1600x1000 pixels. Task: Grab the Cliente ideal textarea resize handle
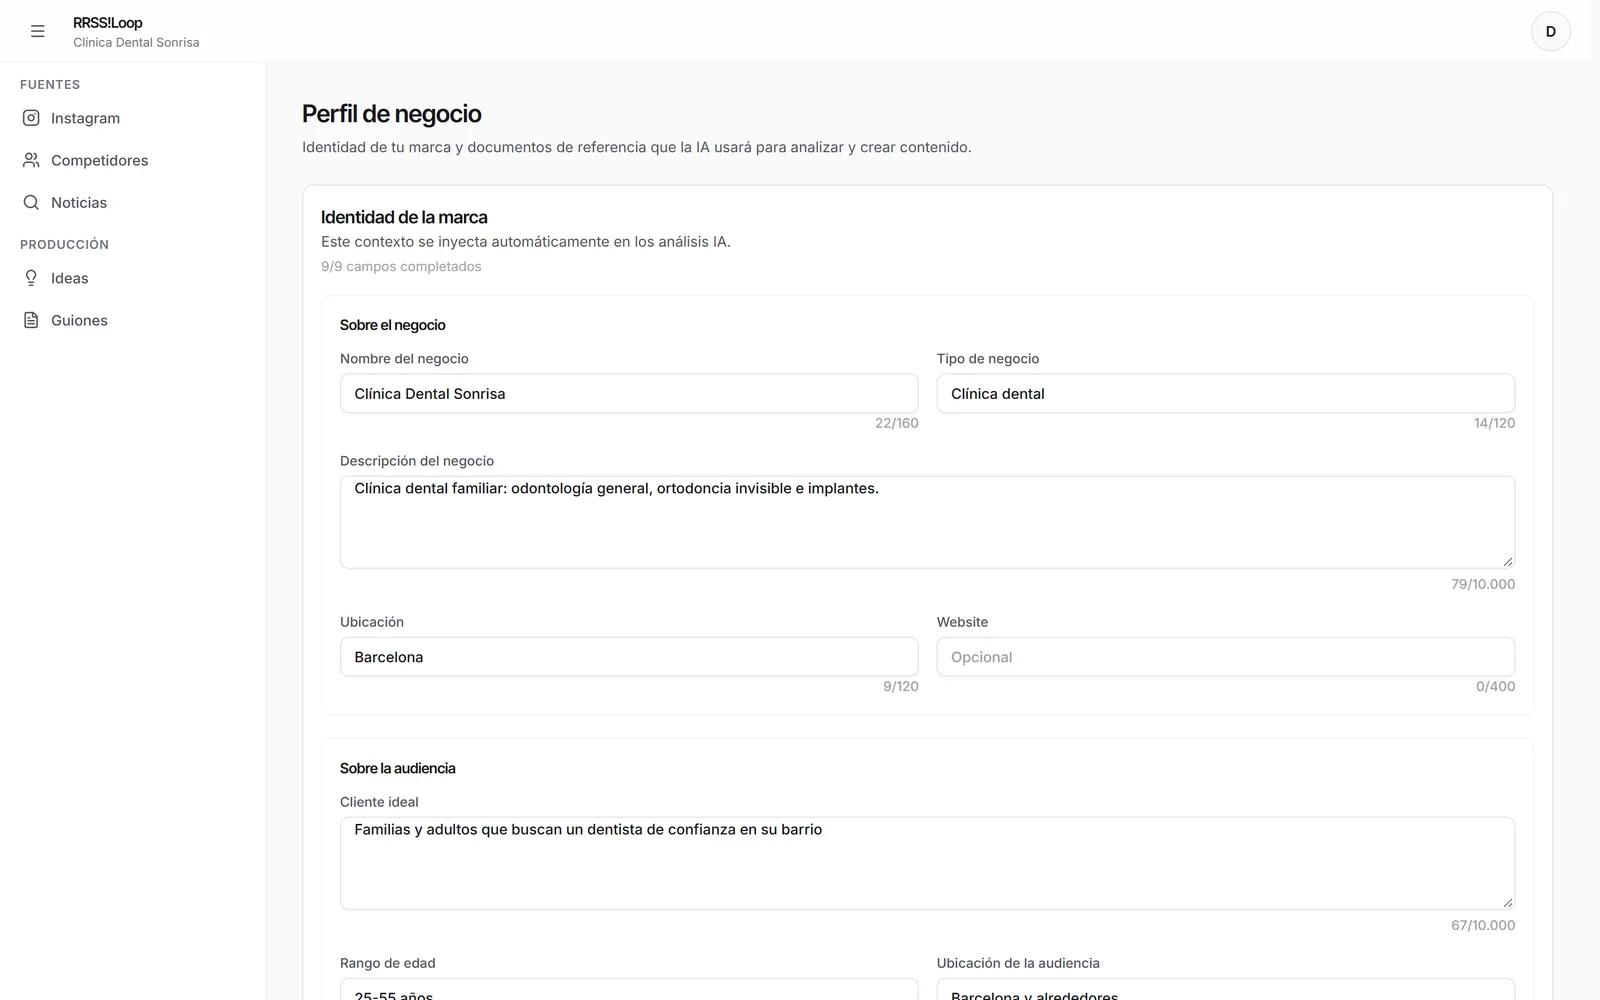(1508, 902)
